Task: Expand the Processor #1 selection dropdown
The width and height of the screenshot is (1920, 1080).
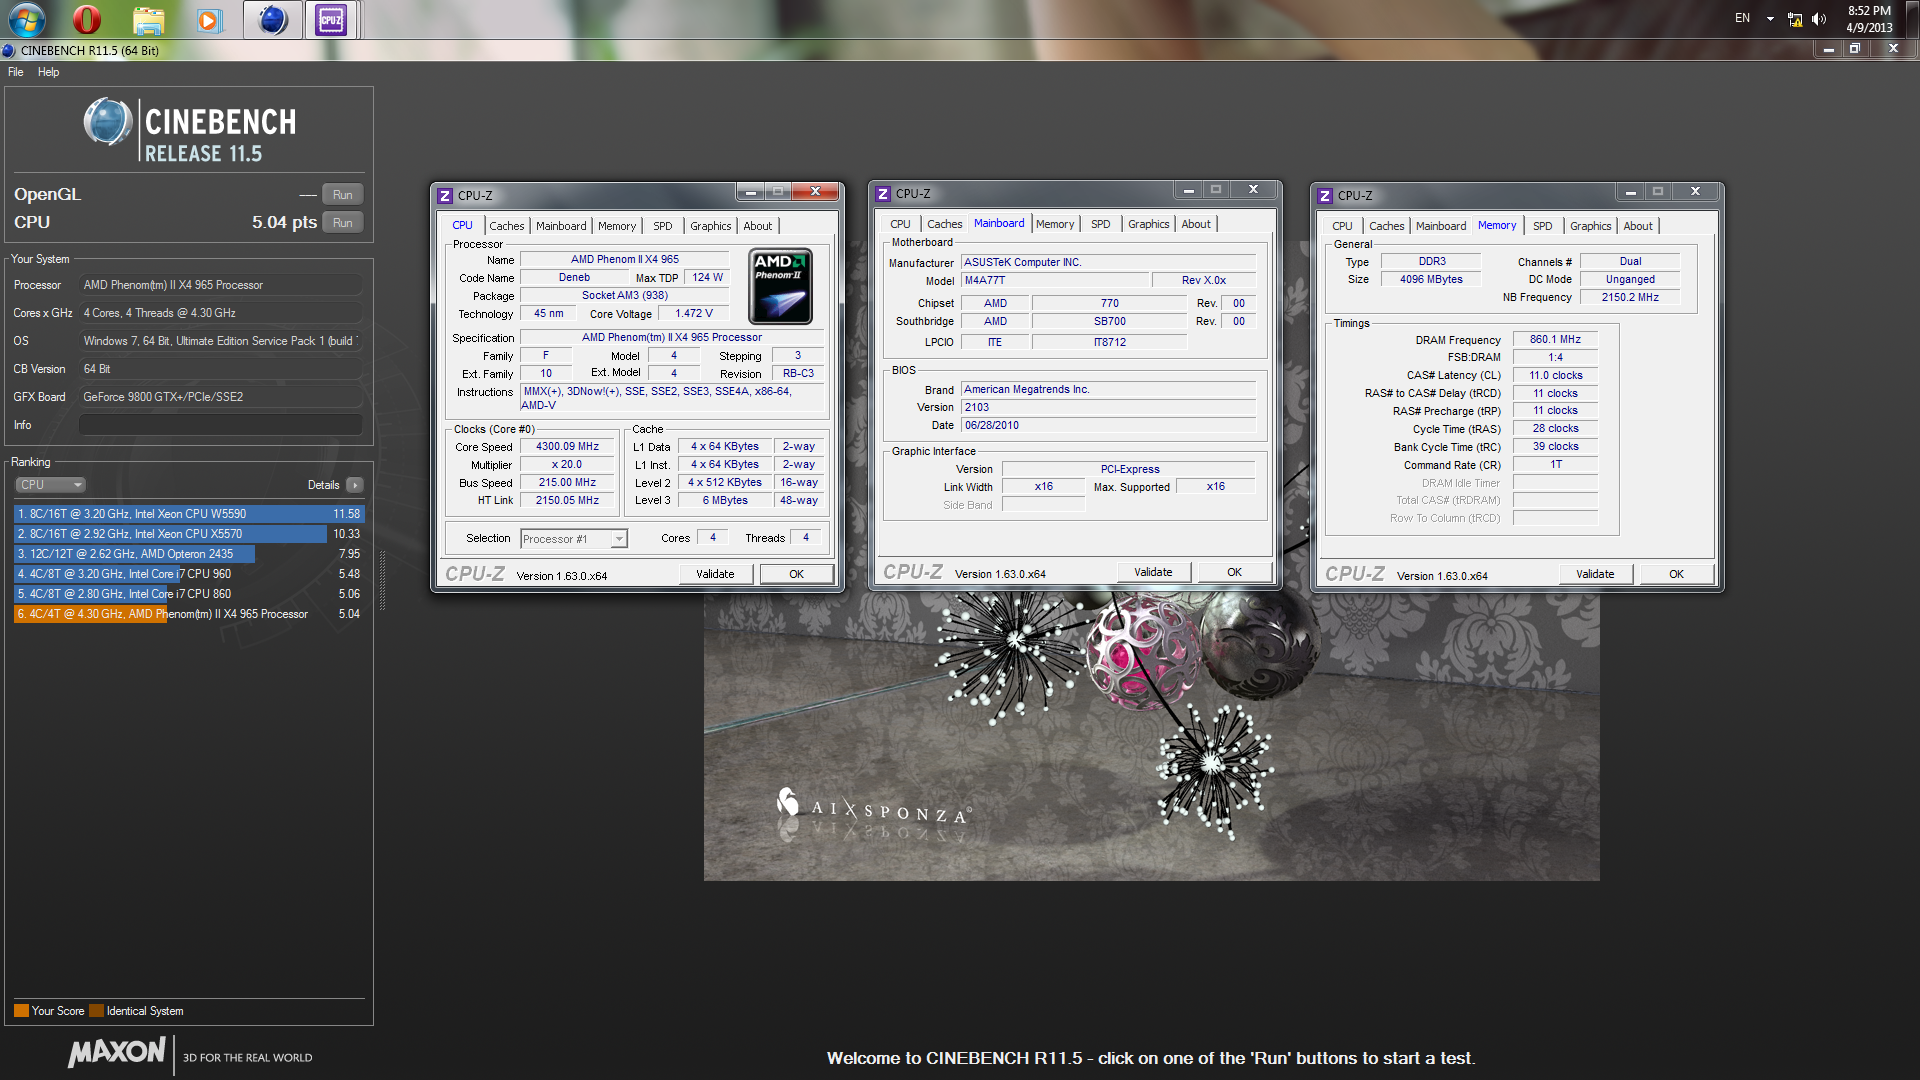Action: [619, 539]
